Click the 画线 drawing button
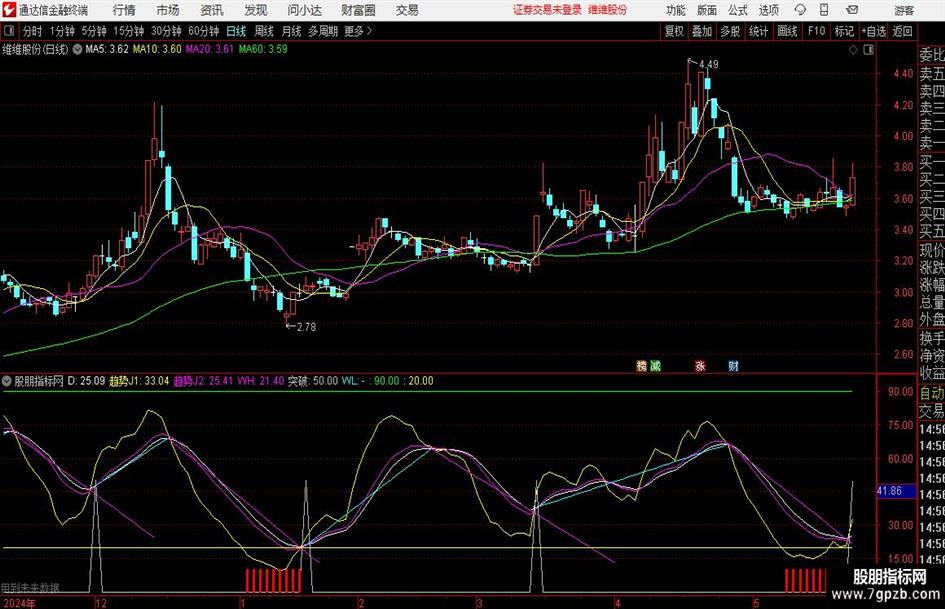Image resolution: width=945 pixels, height=609 pixels. coord(787,31)
